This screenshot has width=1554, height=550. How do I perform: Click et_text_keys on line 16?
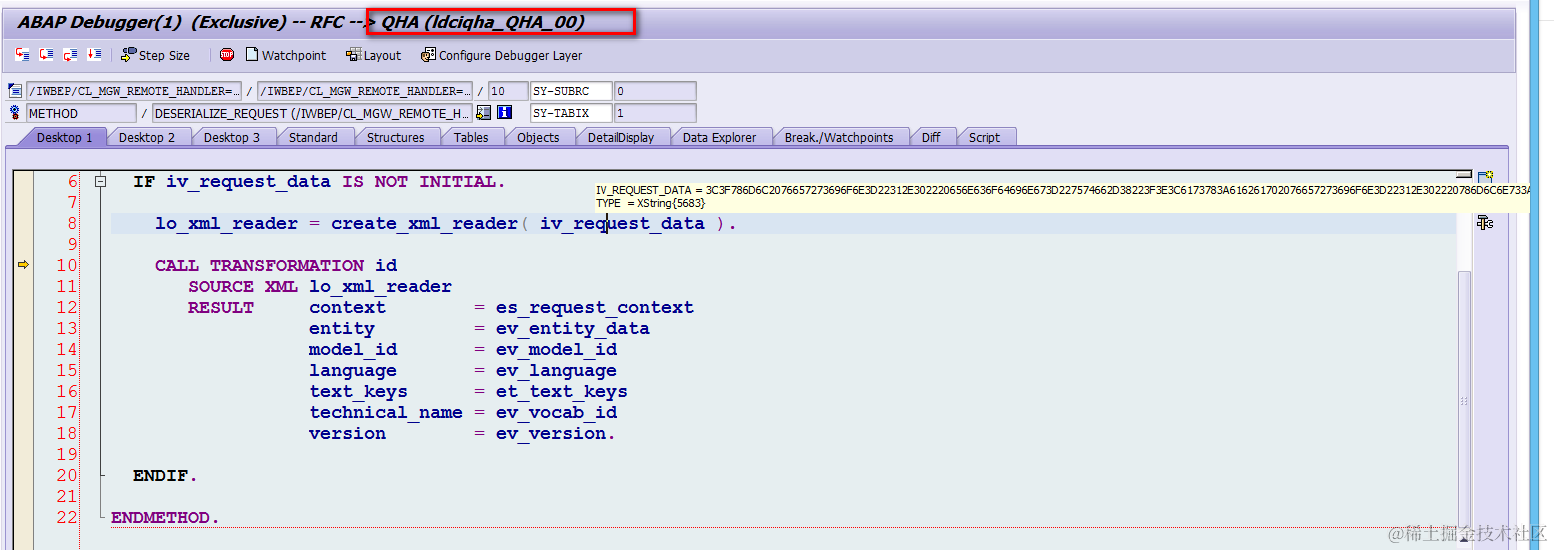pos(561,392)
